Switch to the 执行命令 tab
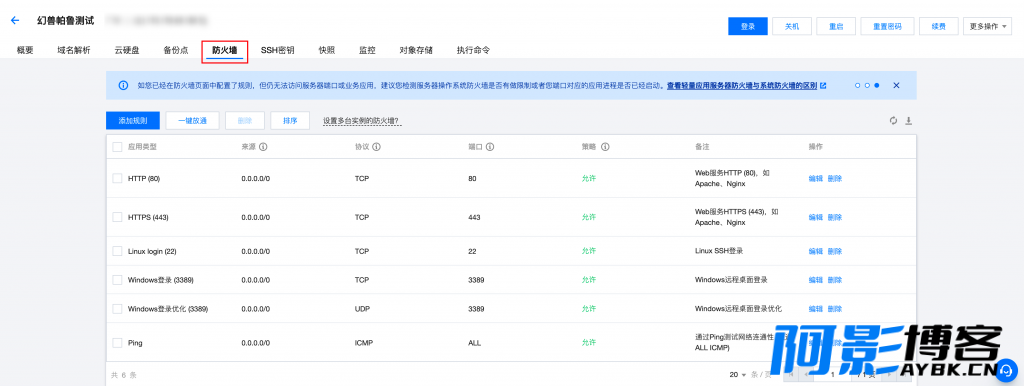This screenshot has height=386, width=1024. (473, 50)
